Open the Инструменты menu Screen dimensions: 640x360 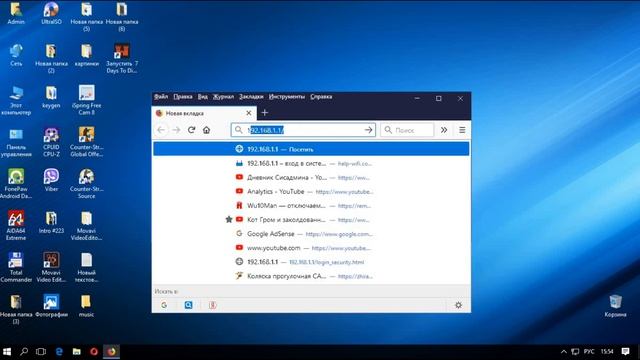click(x=287, y=97)
